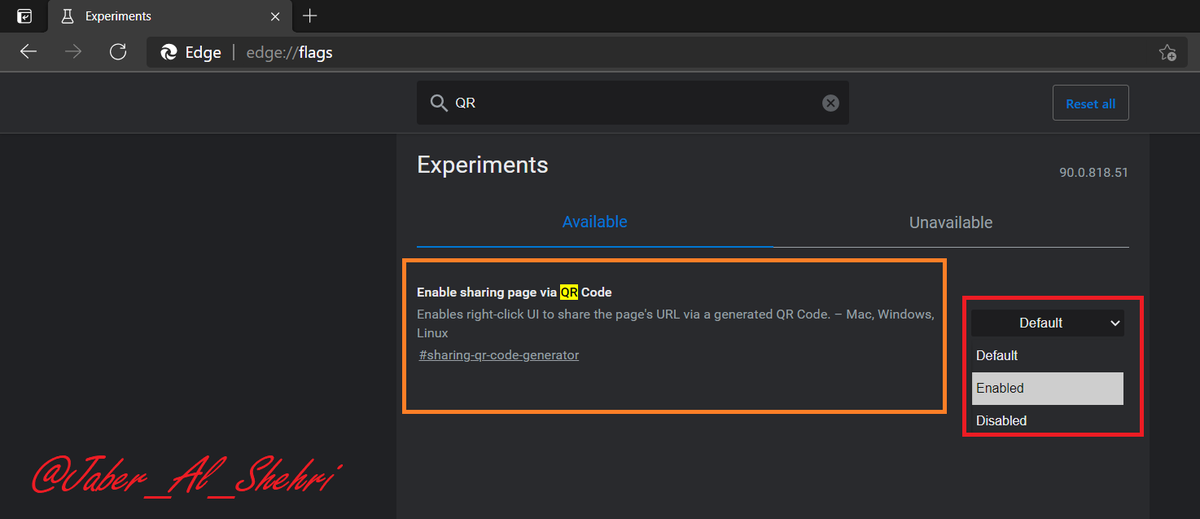
Task: Click the Reset all button
Action: pyautogui.click(x=1090, y=103)
